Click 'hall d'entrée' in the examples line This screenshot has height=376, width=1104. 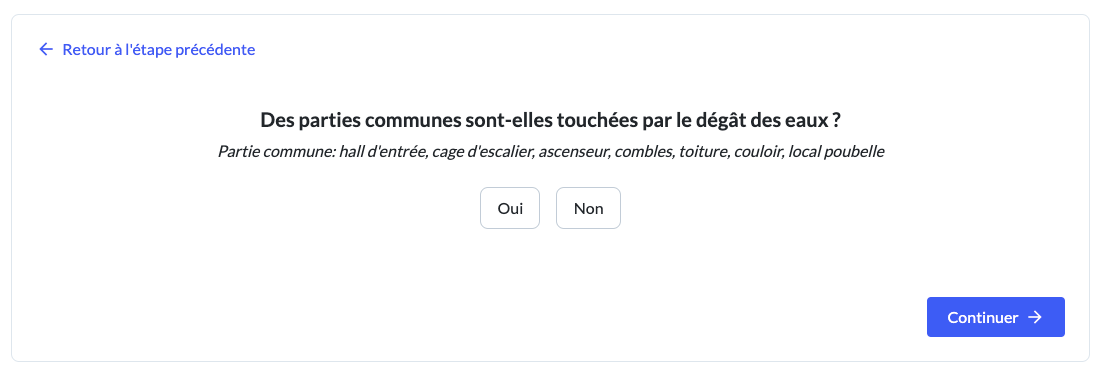click(384, 152)
